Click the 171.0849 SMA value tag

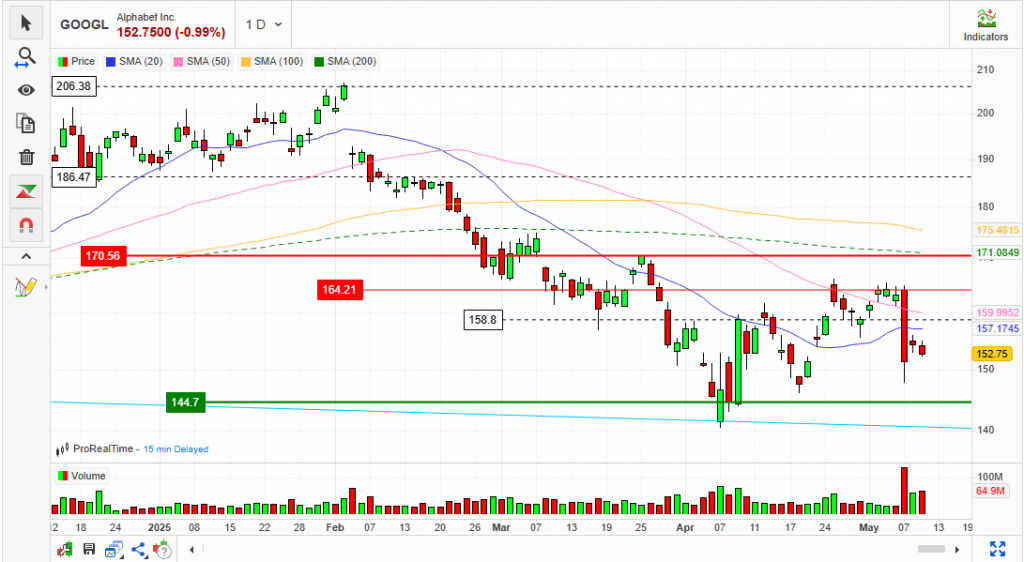(997, 252)
